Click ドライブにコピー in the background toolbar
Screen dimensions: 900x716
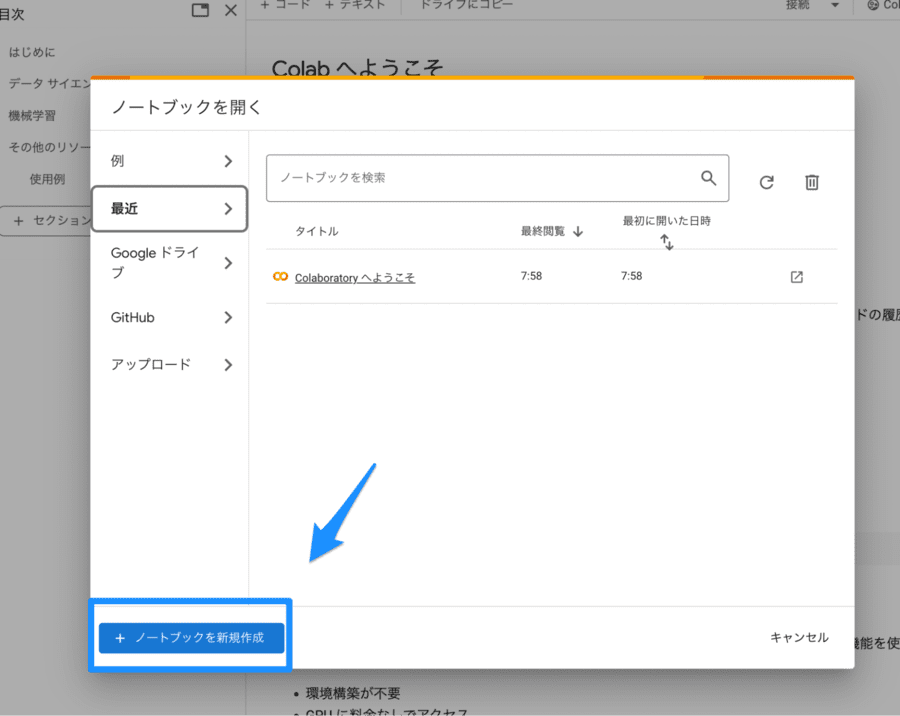(x=467, y=5)
